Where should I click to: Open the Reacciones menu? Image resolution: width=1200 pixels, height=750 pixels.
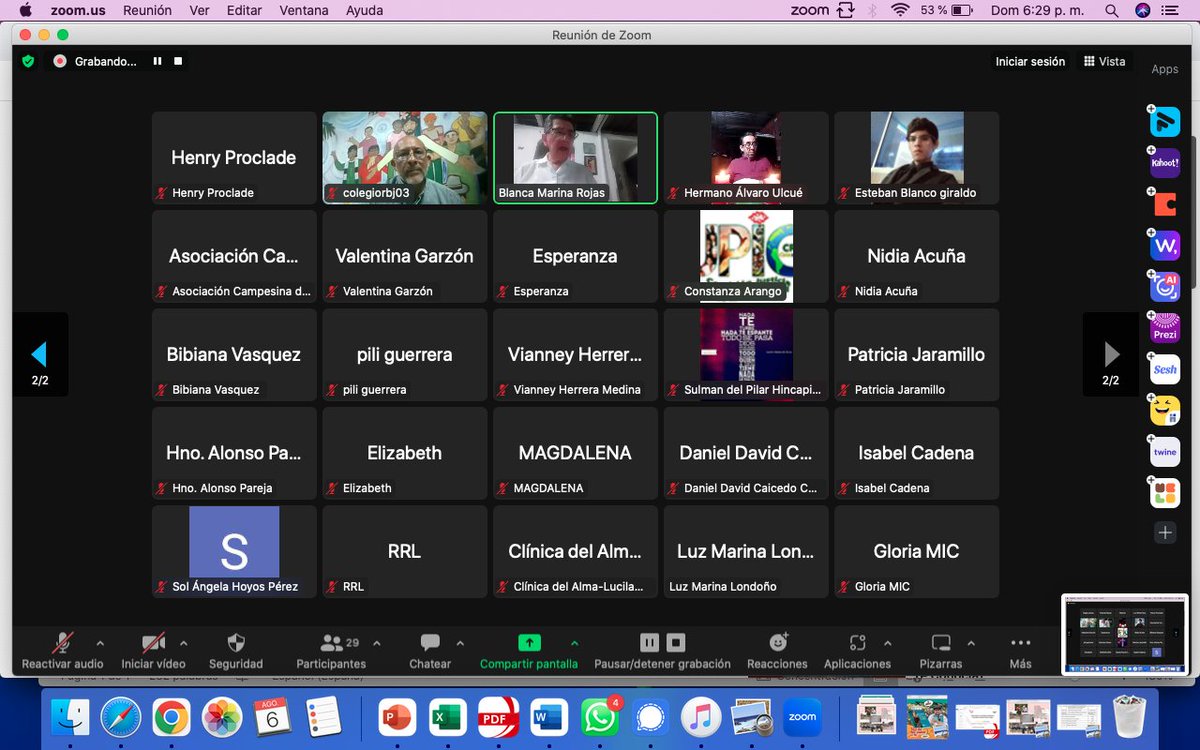[x=777, y=651]
